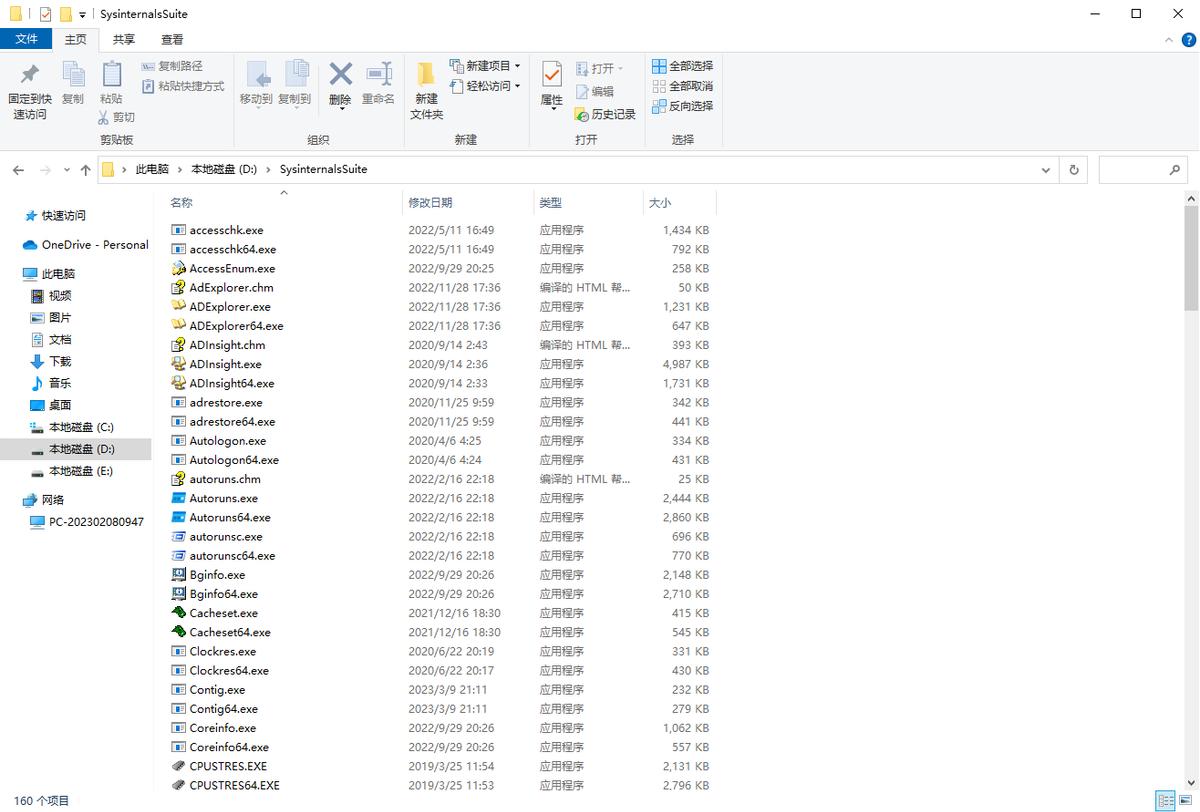Click 固定到快速访问 (Pin to Quick access)
Screen dimensions: 1200x812
click(29, 86)
